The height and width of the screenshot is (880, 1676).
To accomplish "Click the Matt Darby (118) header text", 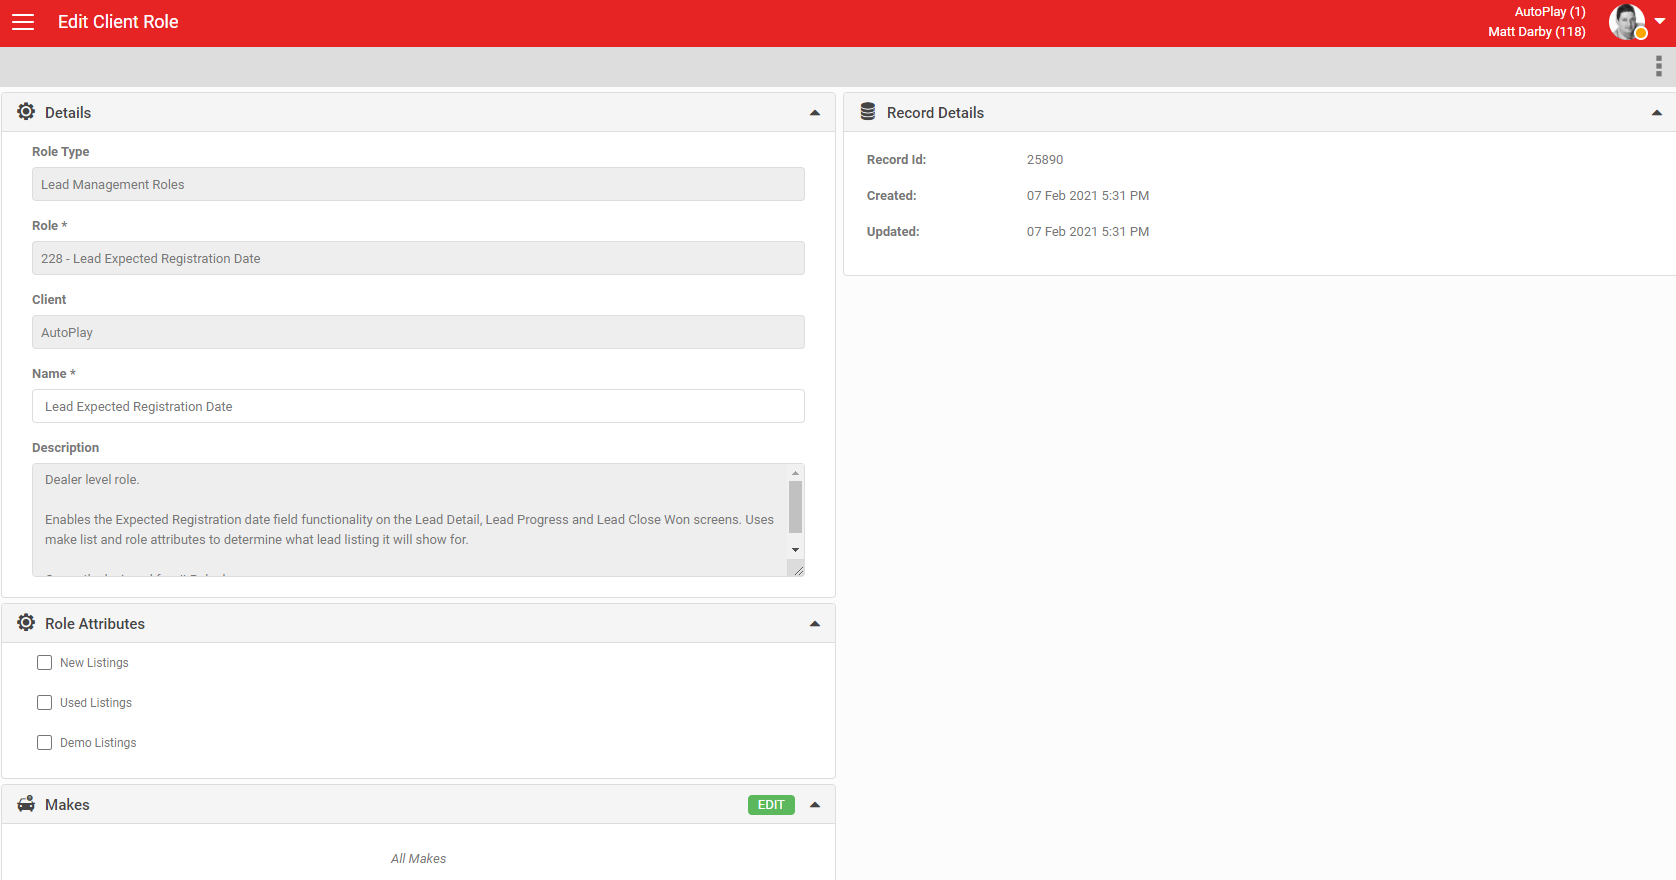I will pos(1537,32).
